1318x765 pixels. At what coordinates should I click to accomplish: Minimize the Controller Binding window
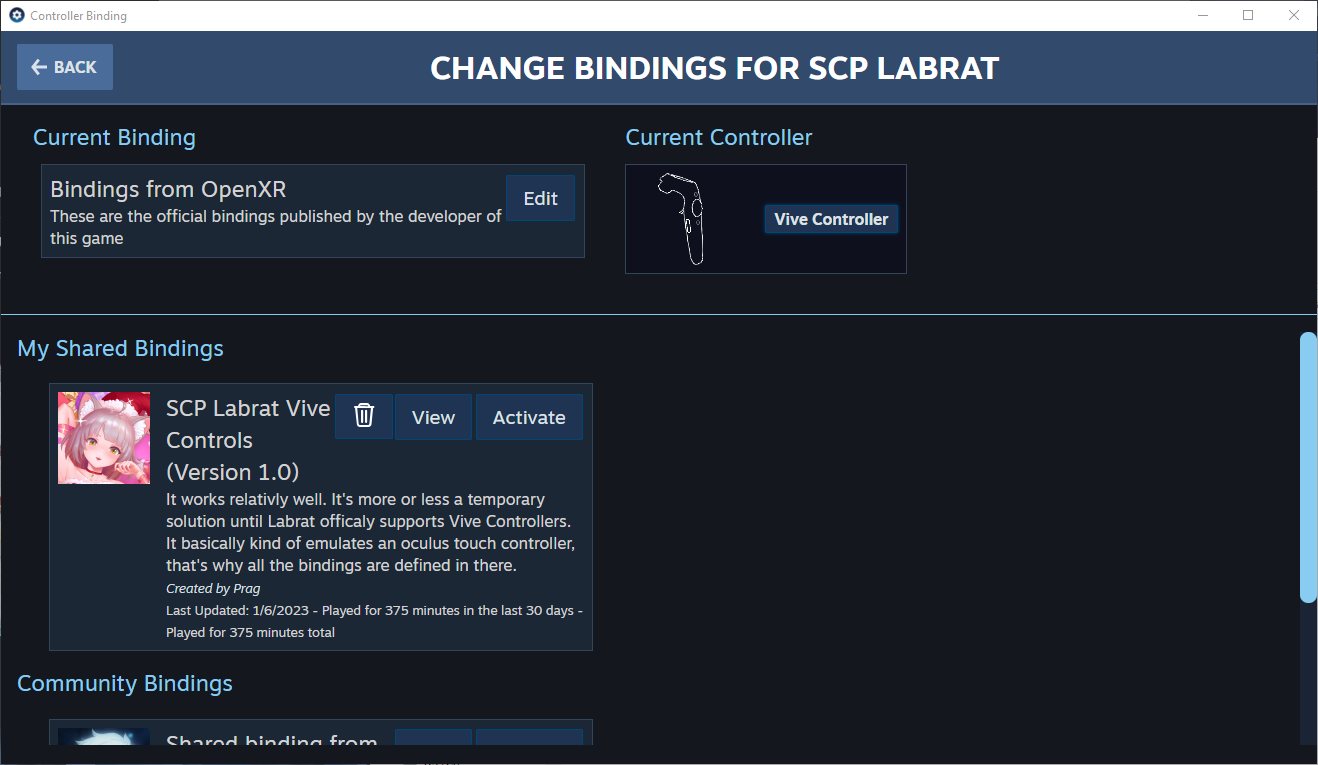[1203, 15]
